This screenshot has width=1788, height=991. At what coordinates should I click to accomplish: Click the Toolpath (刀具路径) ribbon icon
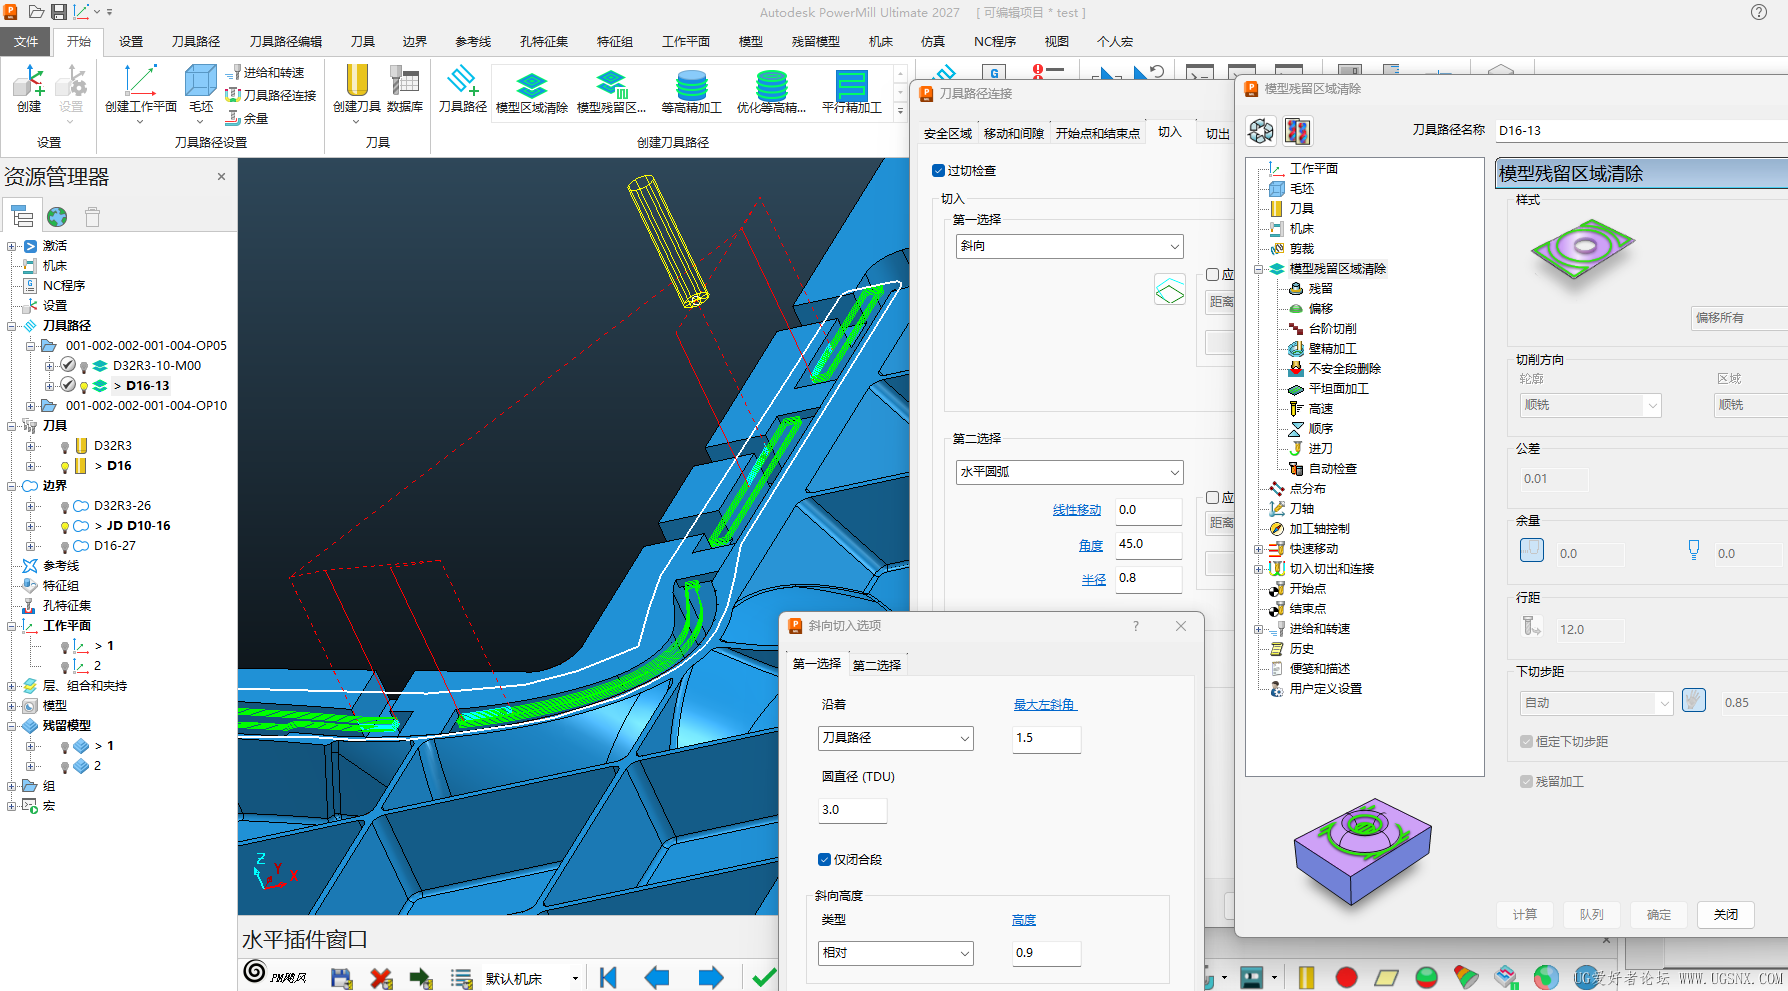(462, 88)
